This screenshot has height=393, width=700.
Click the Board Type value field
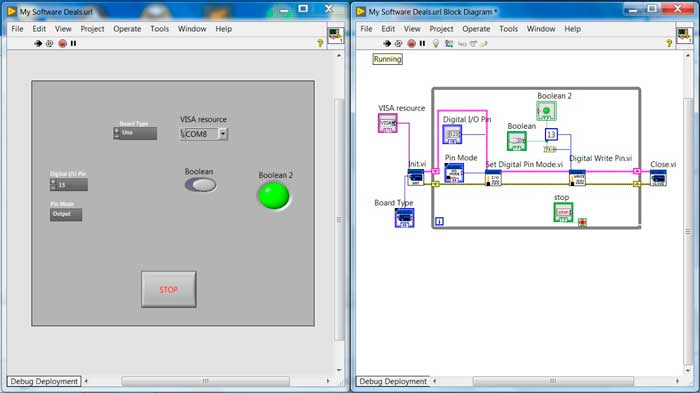point(138,133)
